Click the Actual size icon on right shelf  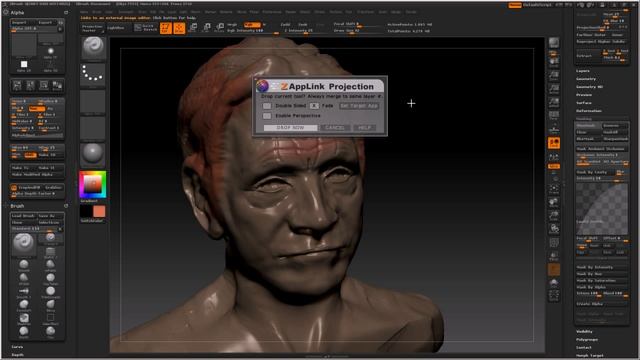(x=554, y=89)
